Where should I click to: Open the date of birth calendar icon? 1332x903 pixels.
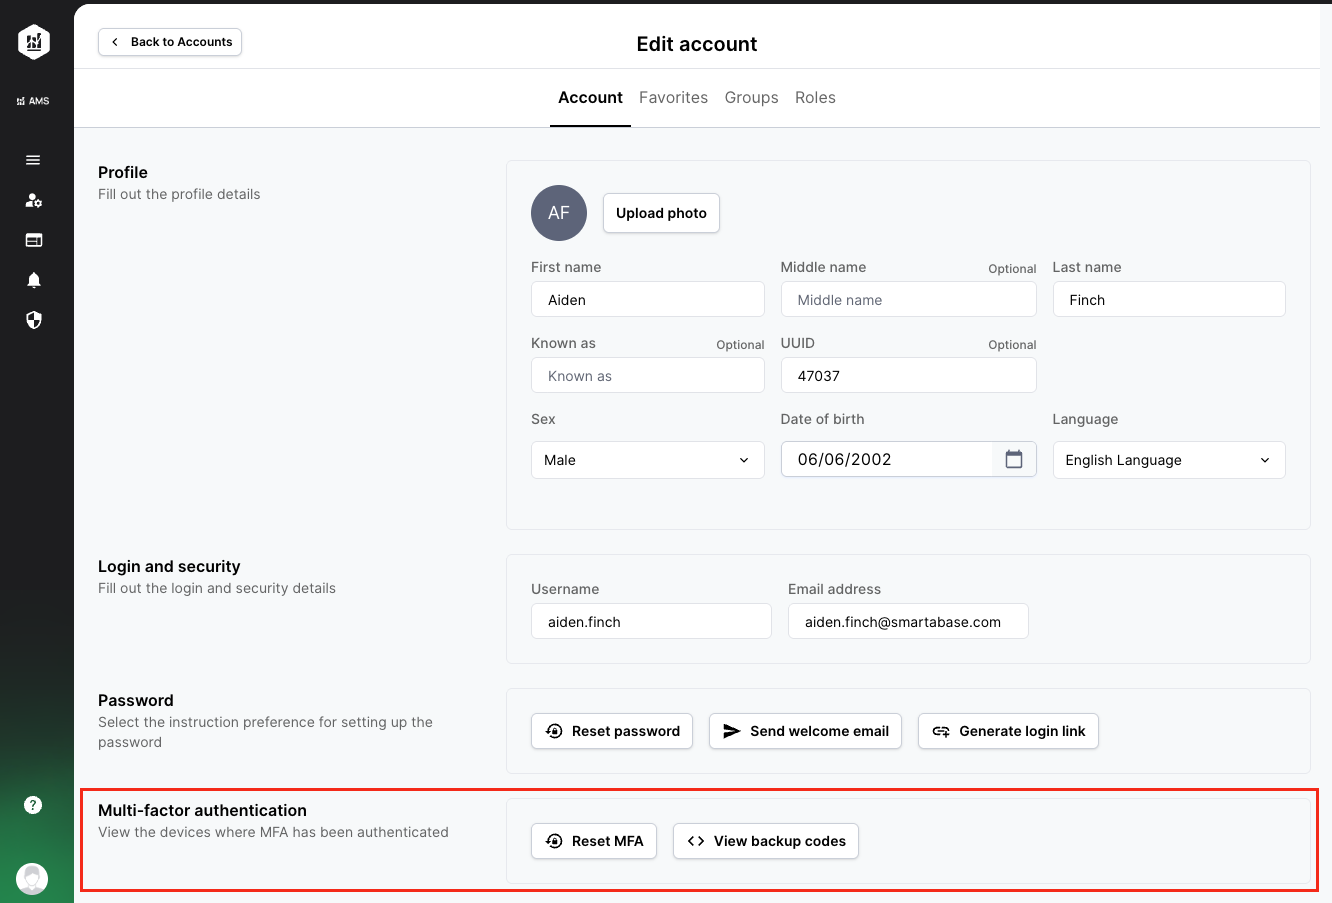(1014, 459)
